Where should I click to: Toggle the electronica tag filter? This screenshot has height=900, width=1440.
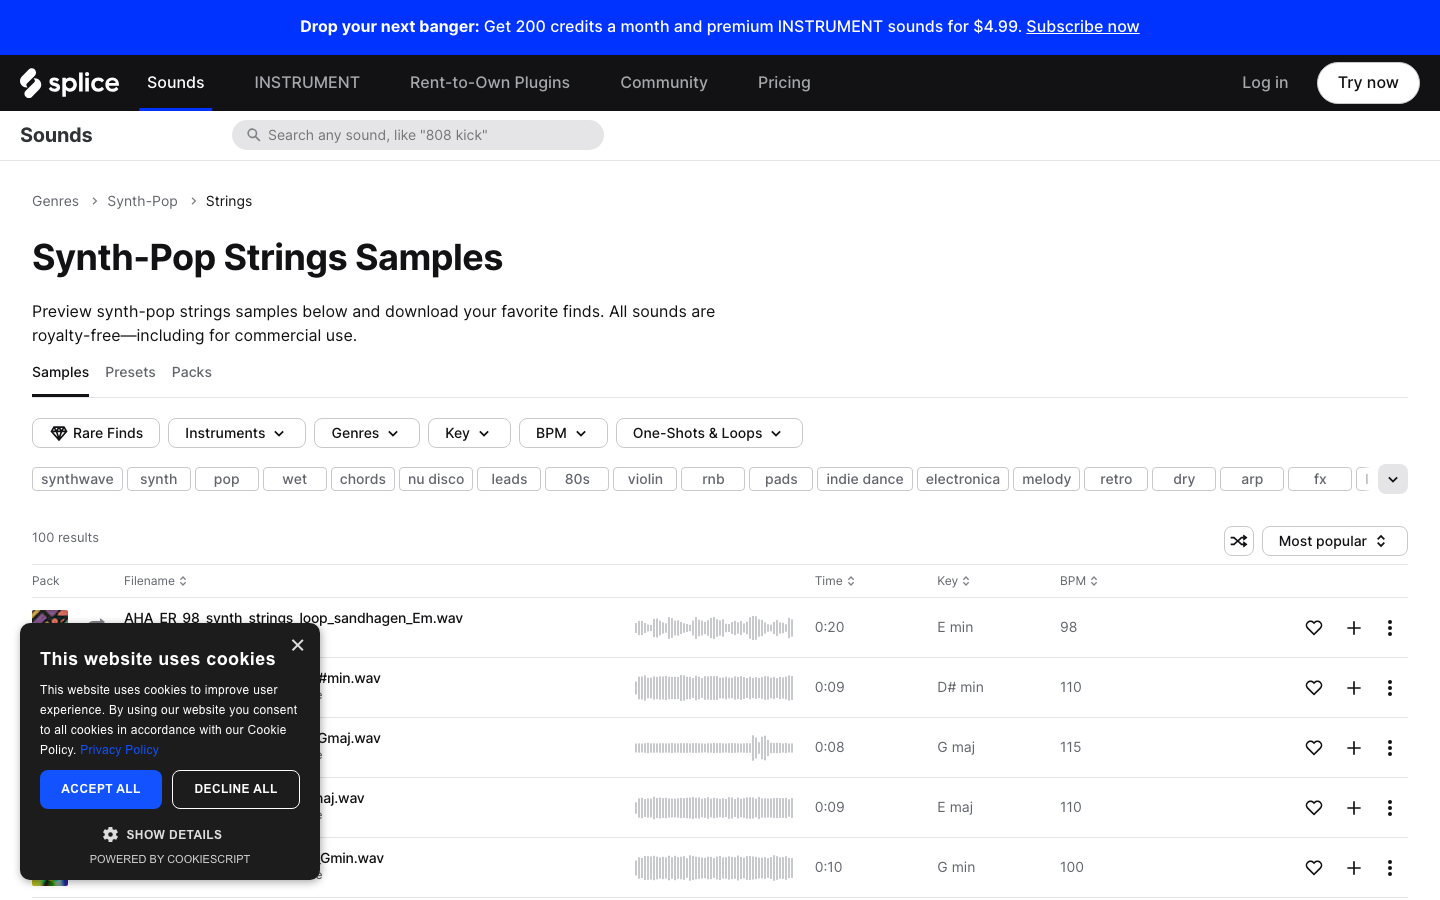963,479
